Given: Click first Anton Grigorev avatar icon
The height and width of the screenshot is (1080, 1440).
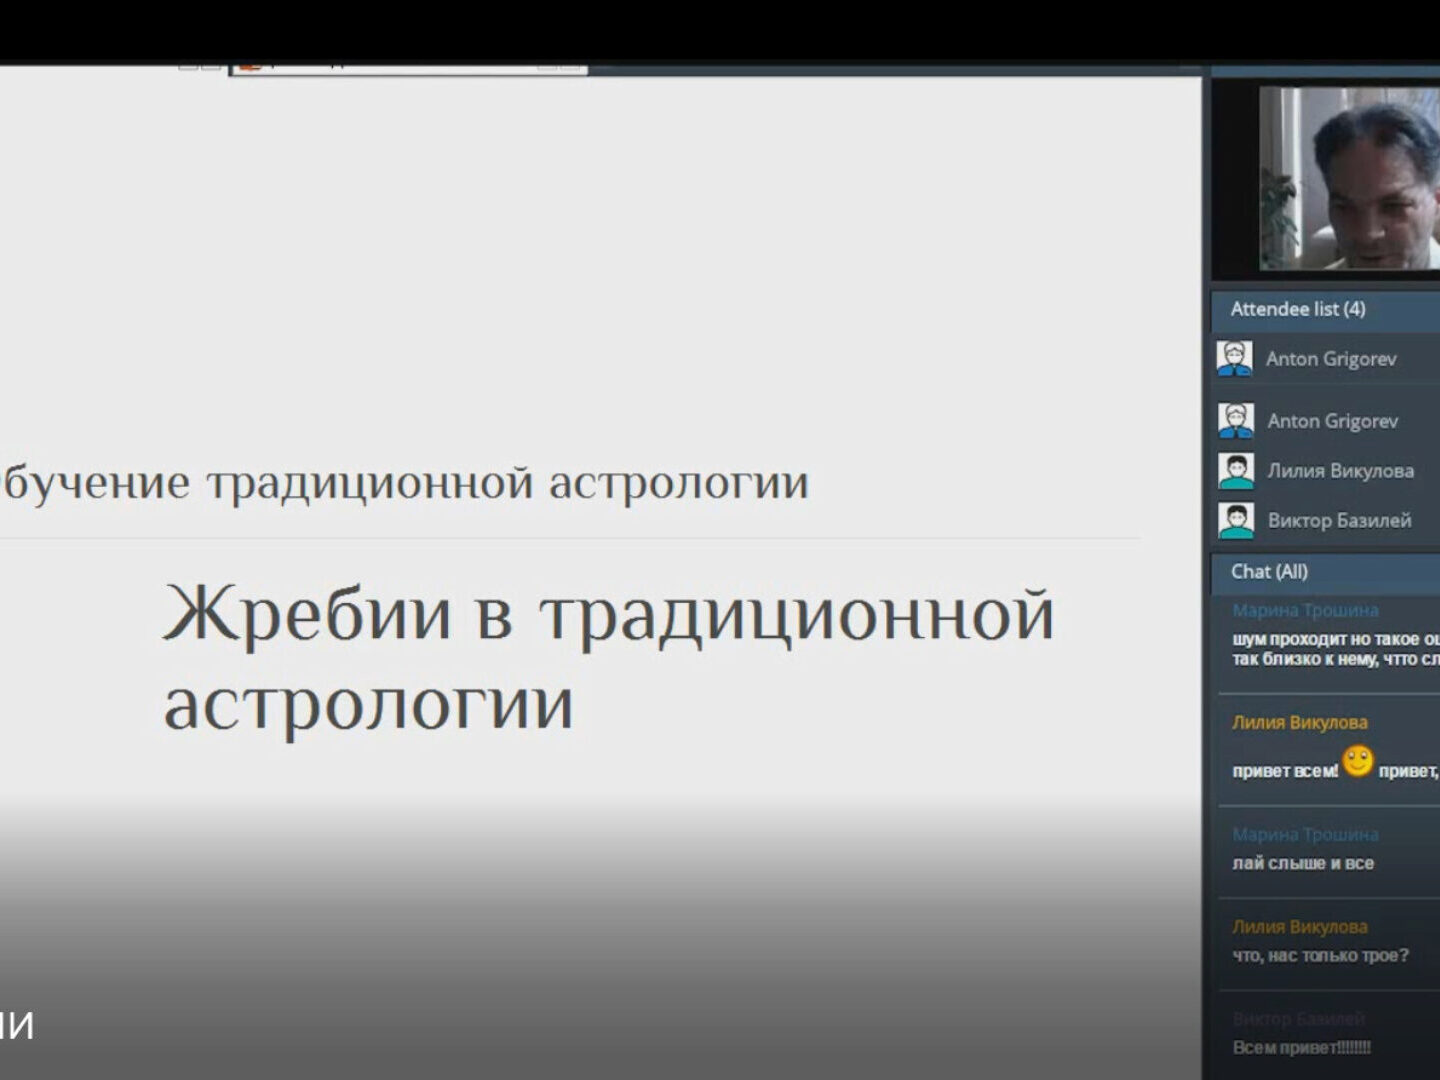Looking at the screenshot, I should click(1234, 358).
